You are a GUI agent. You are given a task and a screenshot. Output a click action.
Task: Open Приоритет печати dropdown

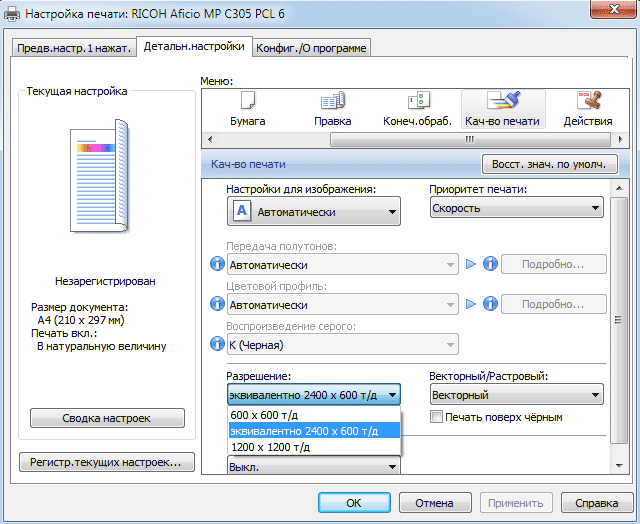pyautogui.click(x=516, y=208)
